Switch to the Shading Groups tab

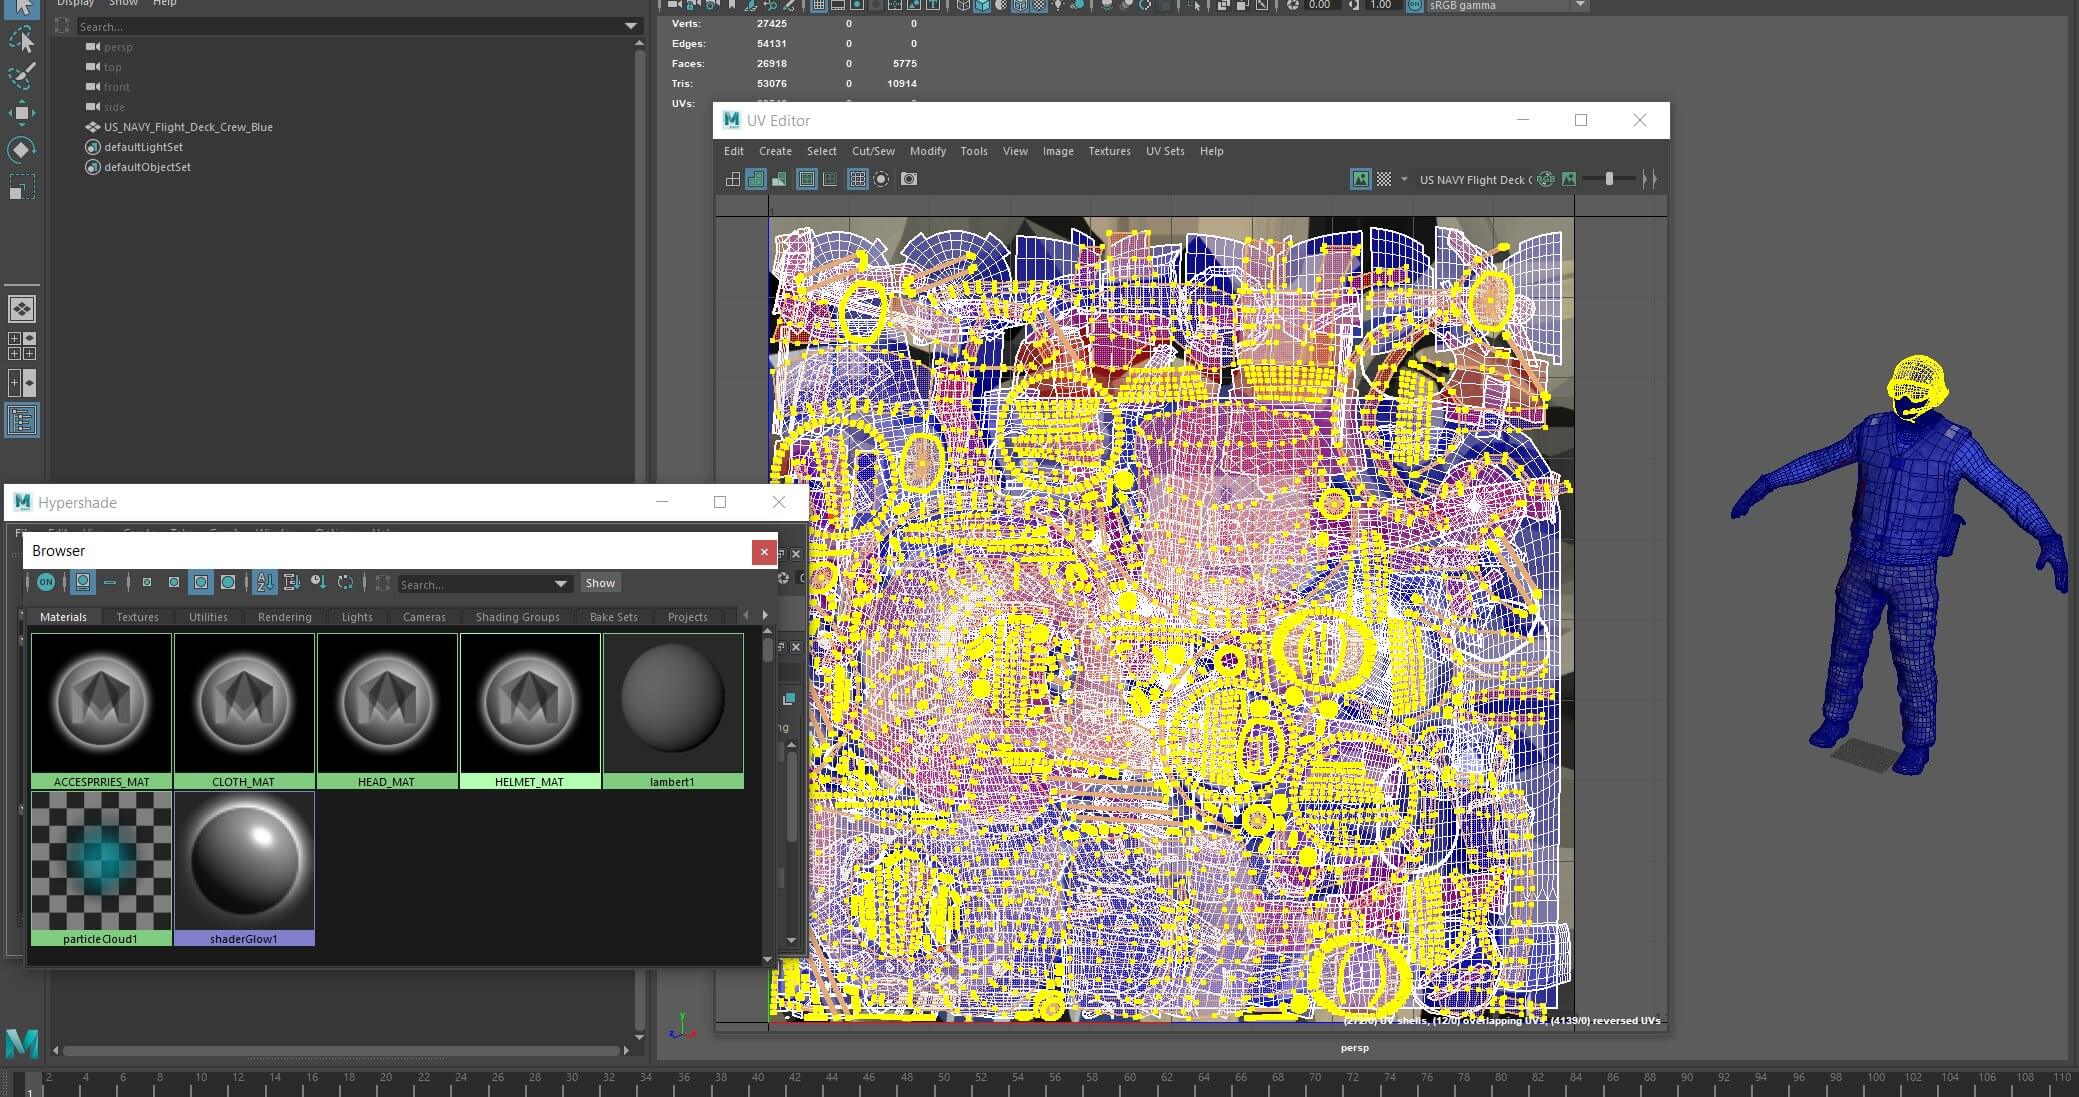[x=517, y=617]
